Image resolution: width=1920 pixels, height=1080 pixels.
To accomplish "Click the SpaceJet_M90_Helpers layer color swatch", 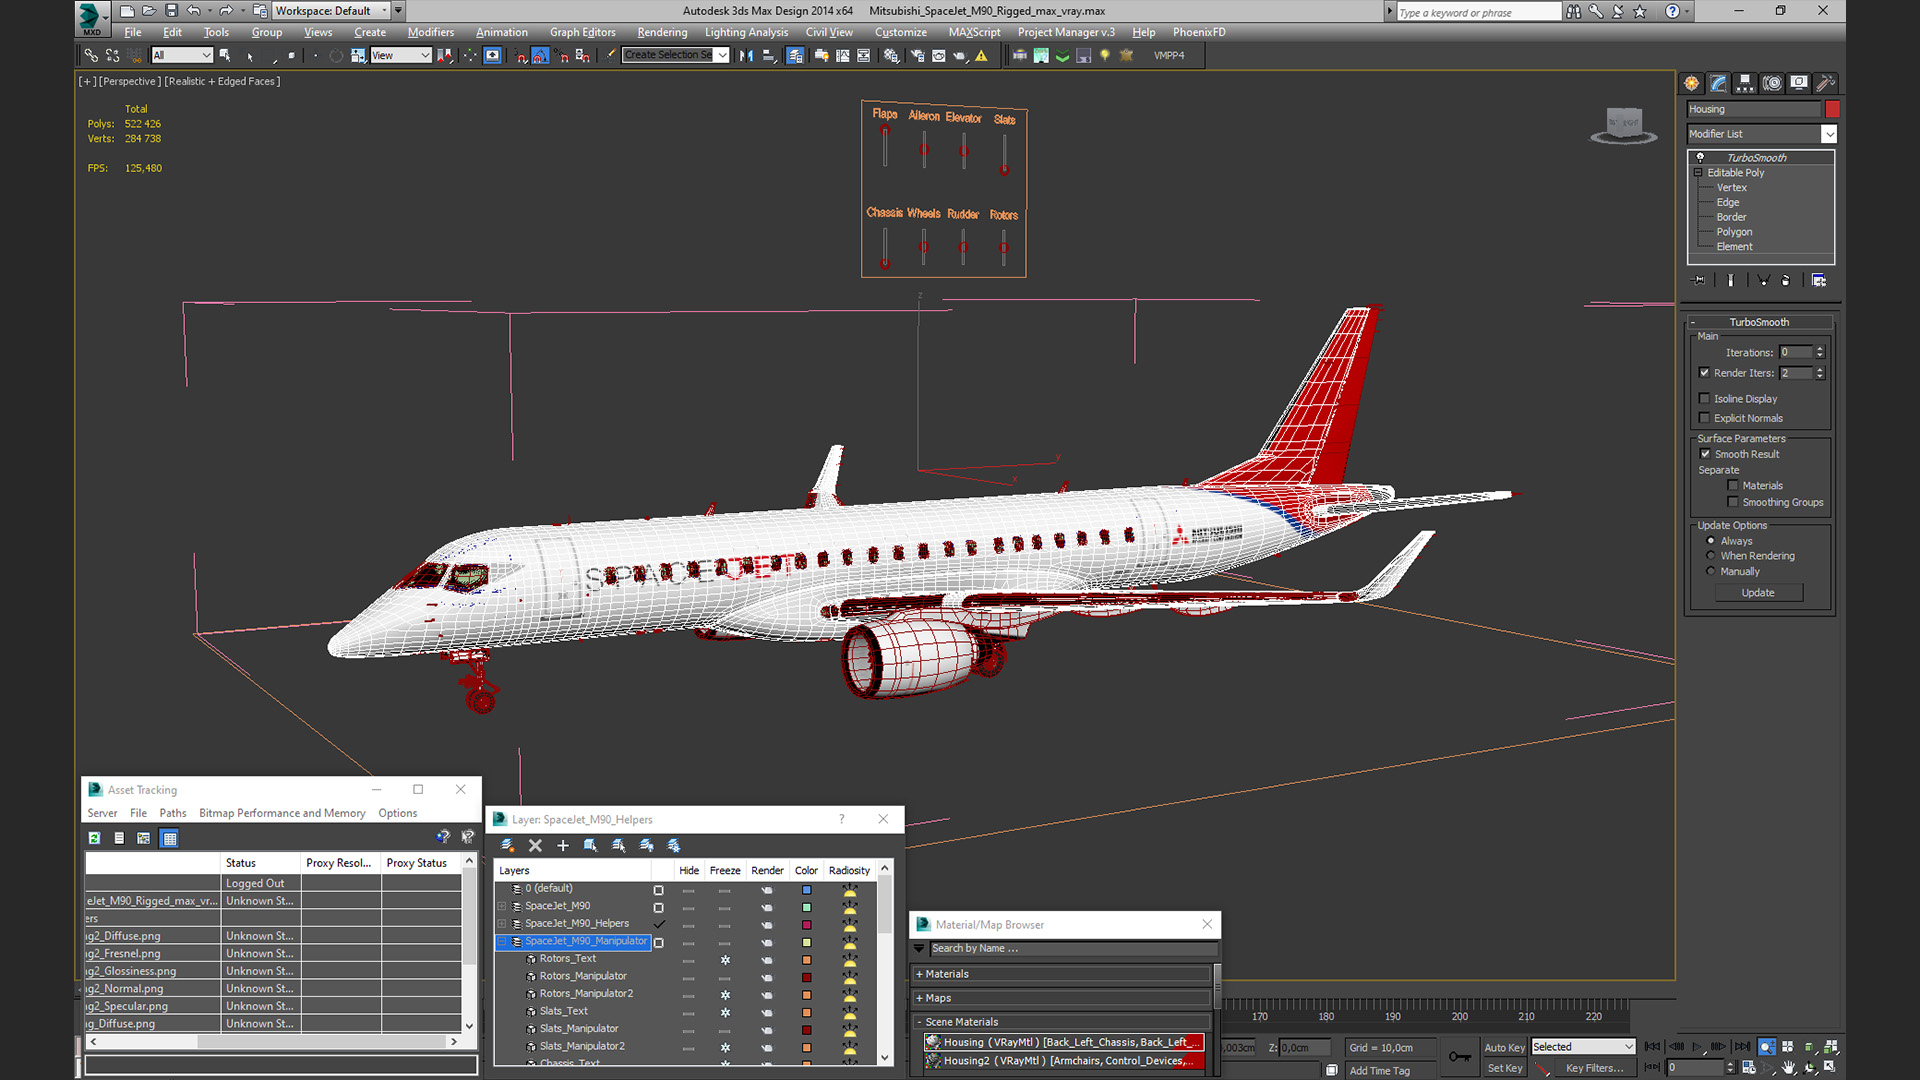I will coord(806,925).
